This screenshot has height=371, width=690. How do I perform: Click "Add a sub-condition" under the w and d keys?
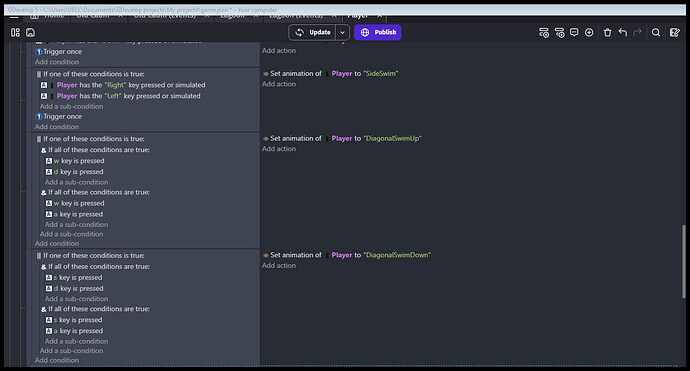point(77,182)
